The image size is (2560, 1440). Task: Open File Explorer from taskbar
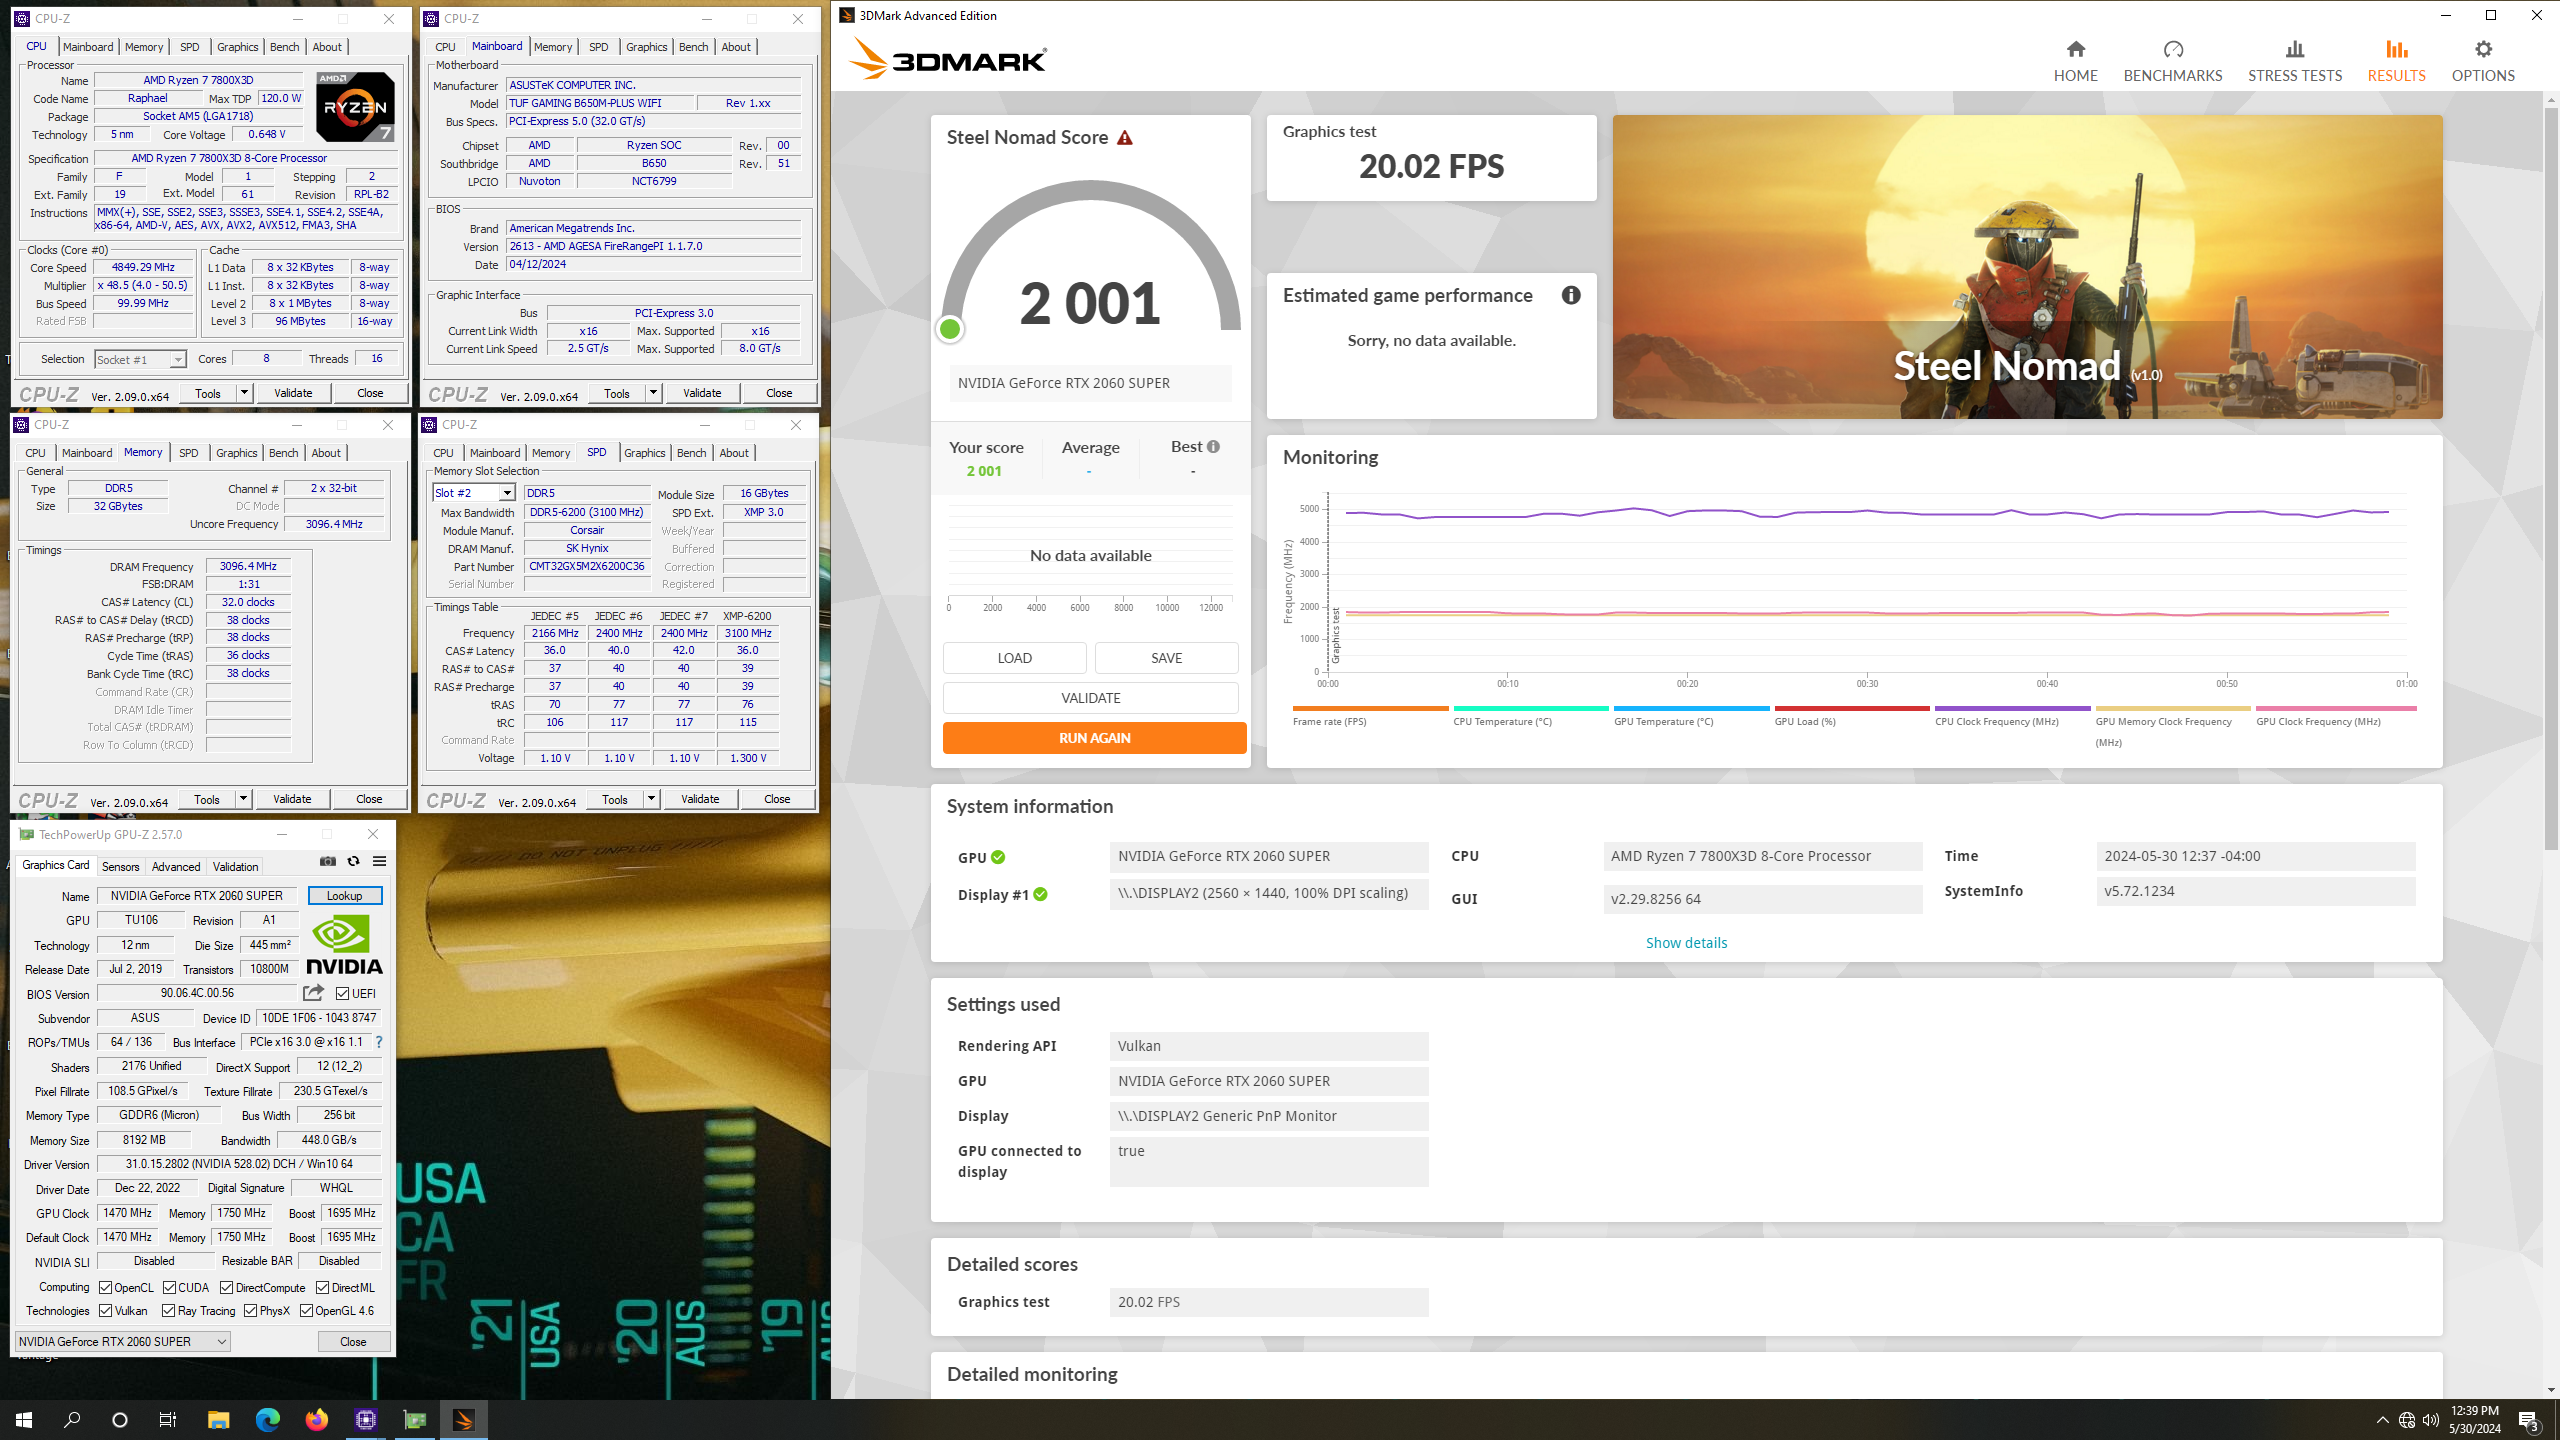tap(218, 1419)
